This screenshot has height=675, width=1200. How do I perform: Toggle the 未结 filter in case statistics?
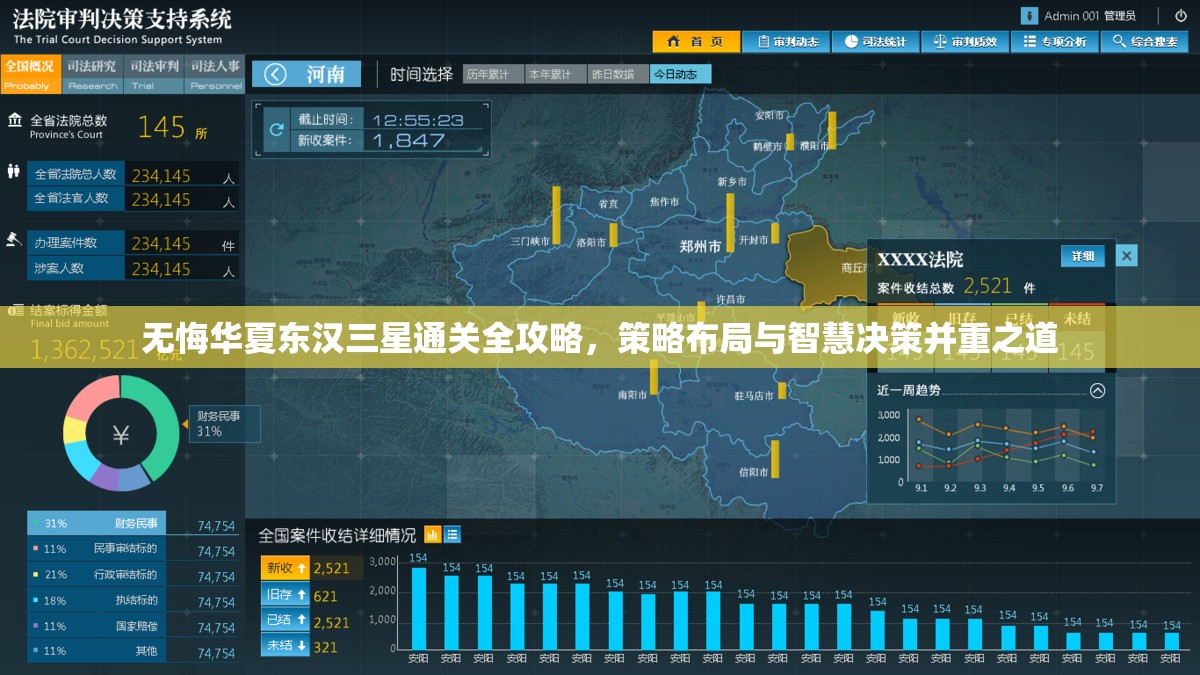(x=283, y=645)
